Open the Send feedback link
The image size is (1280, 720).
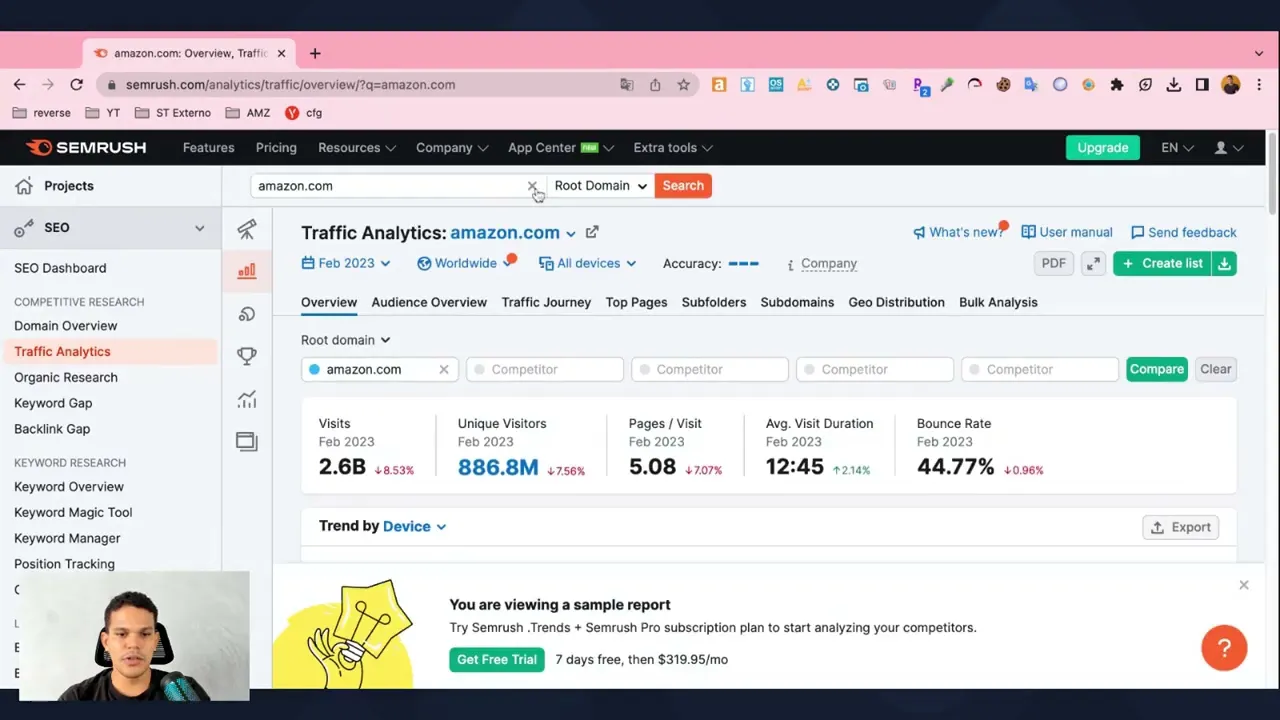pyautogui.click(x=1184, y=232)
